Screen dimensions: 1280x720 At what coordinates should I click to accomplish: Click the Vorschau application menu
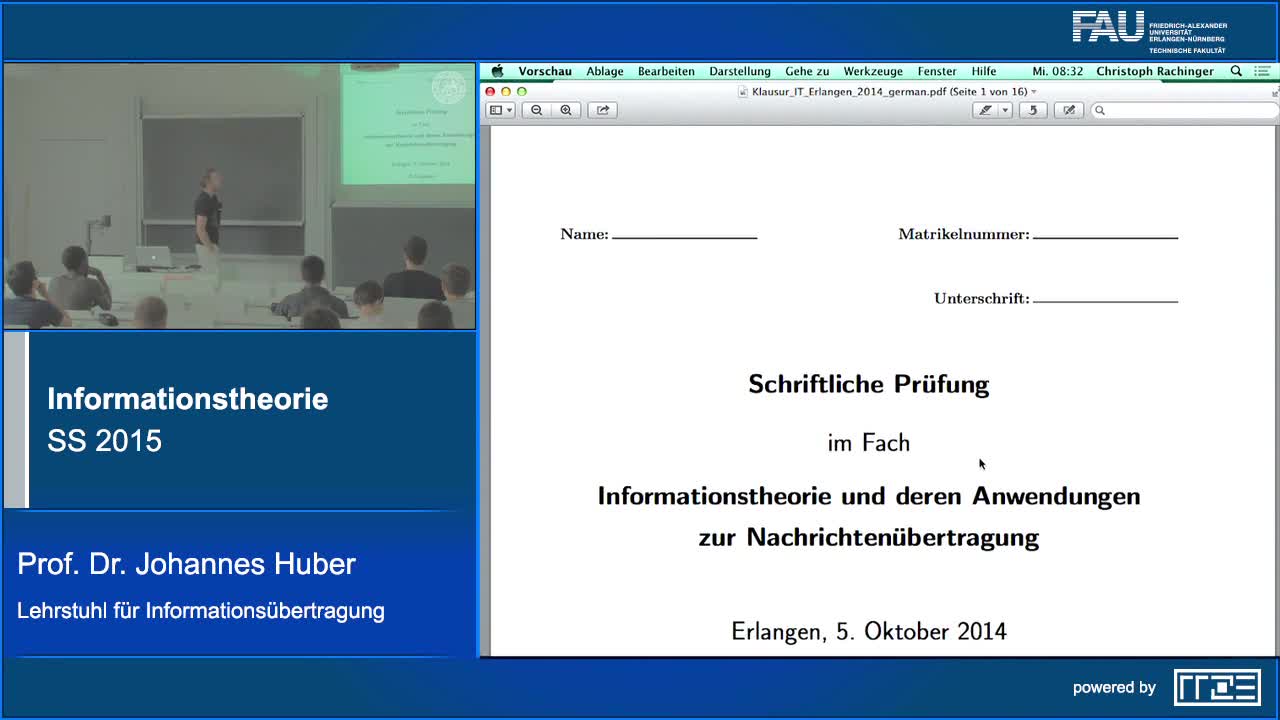[x=545, y=71]
